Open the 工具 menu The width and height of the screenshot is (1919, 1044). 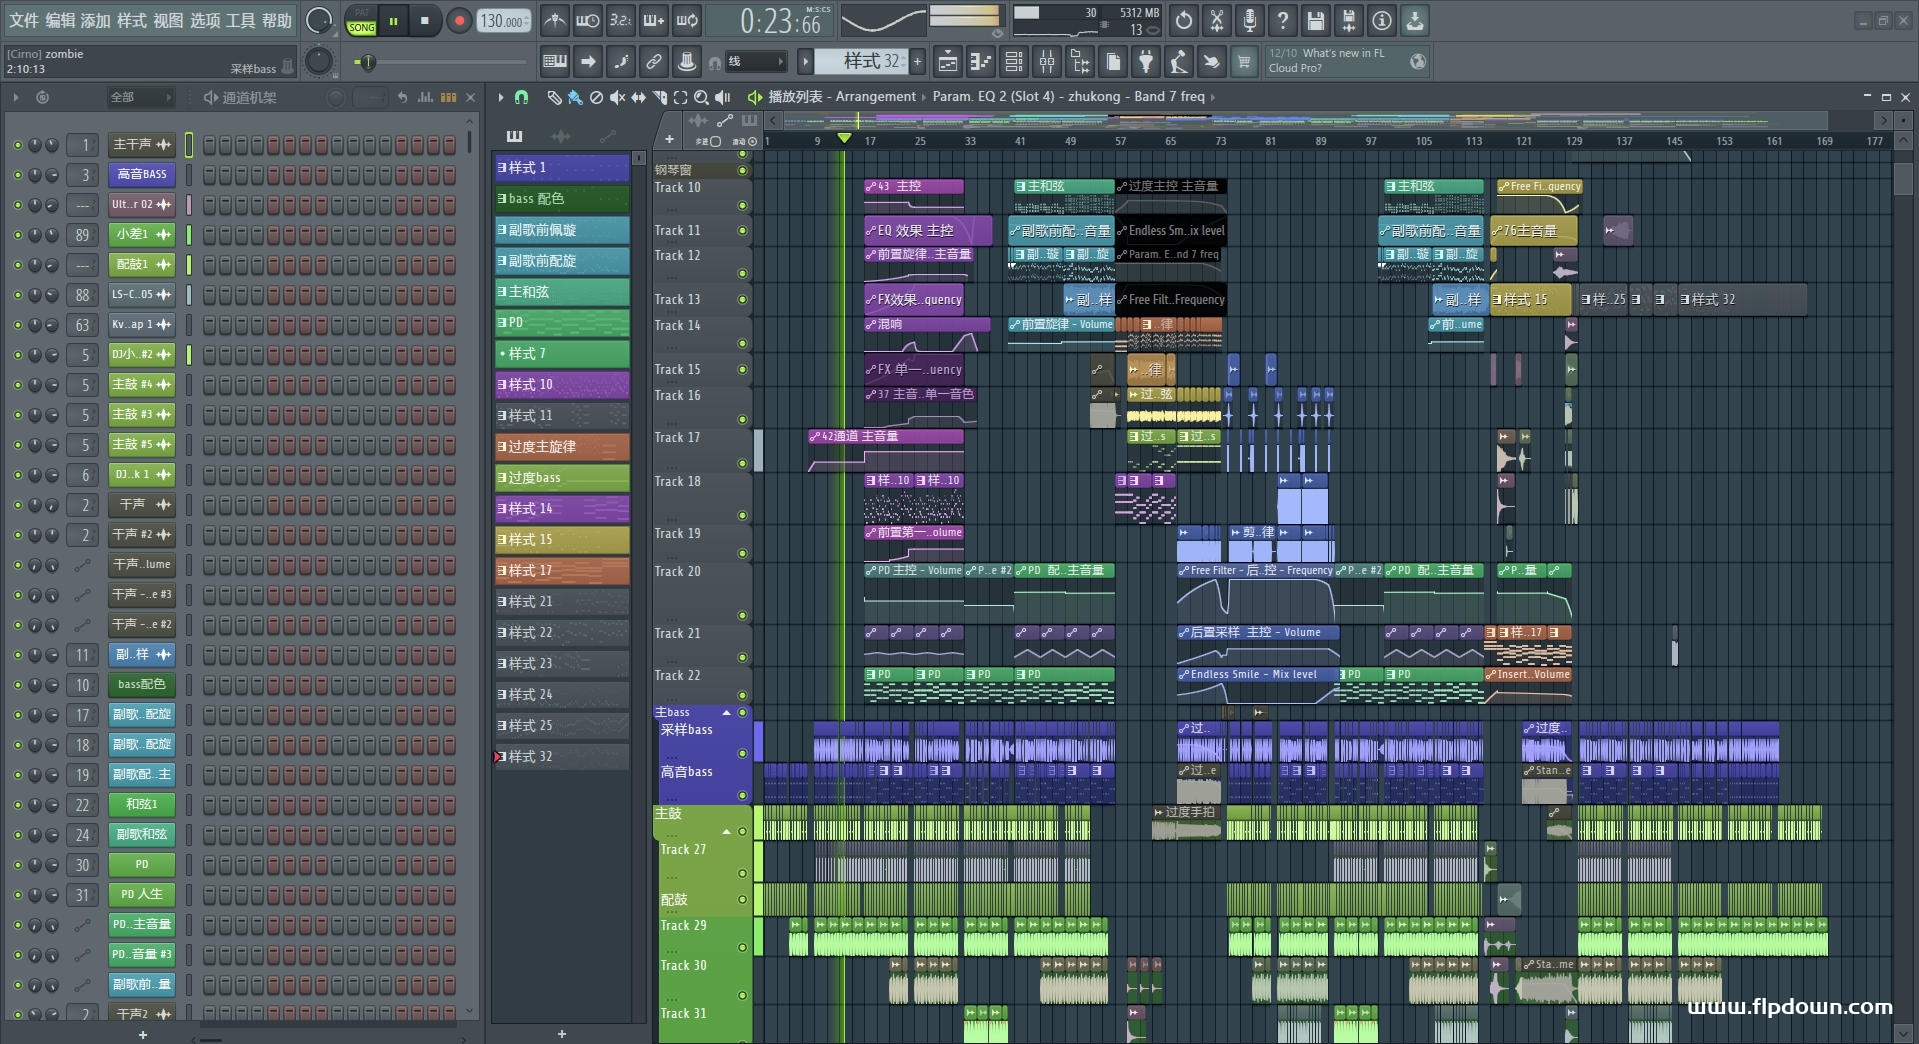240,20
